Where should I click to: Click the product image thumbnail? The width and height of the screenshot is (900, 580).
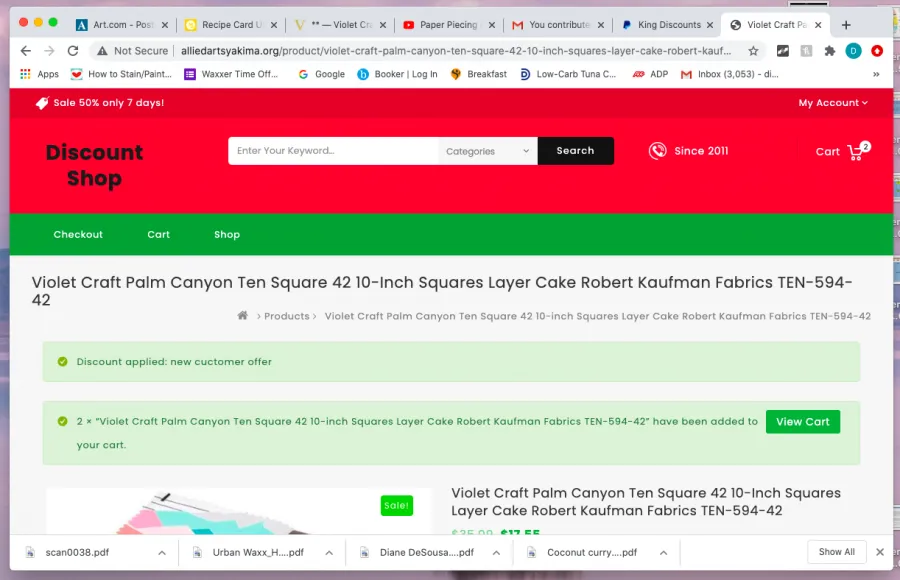(x=238, y=511)
